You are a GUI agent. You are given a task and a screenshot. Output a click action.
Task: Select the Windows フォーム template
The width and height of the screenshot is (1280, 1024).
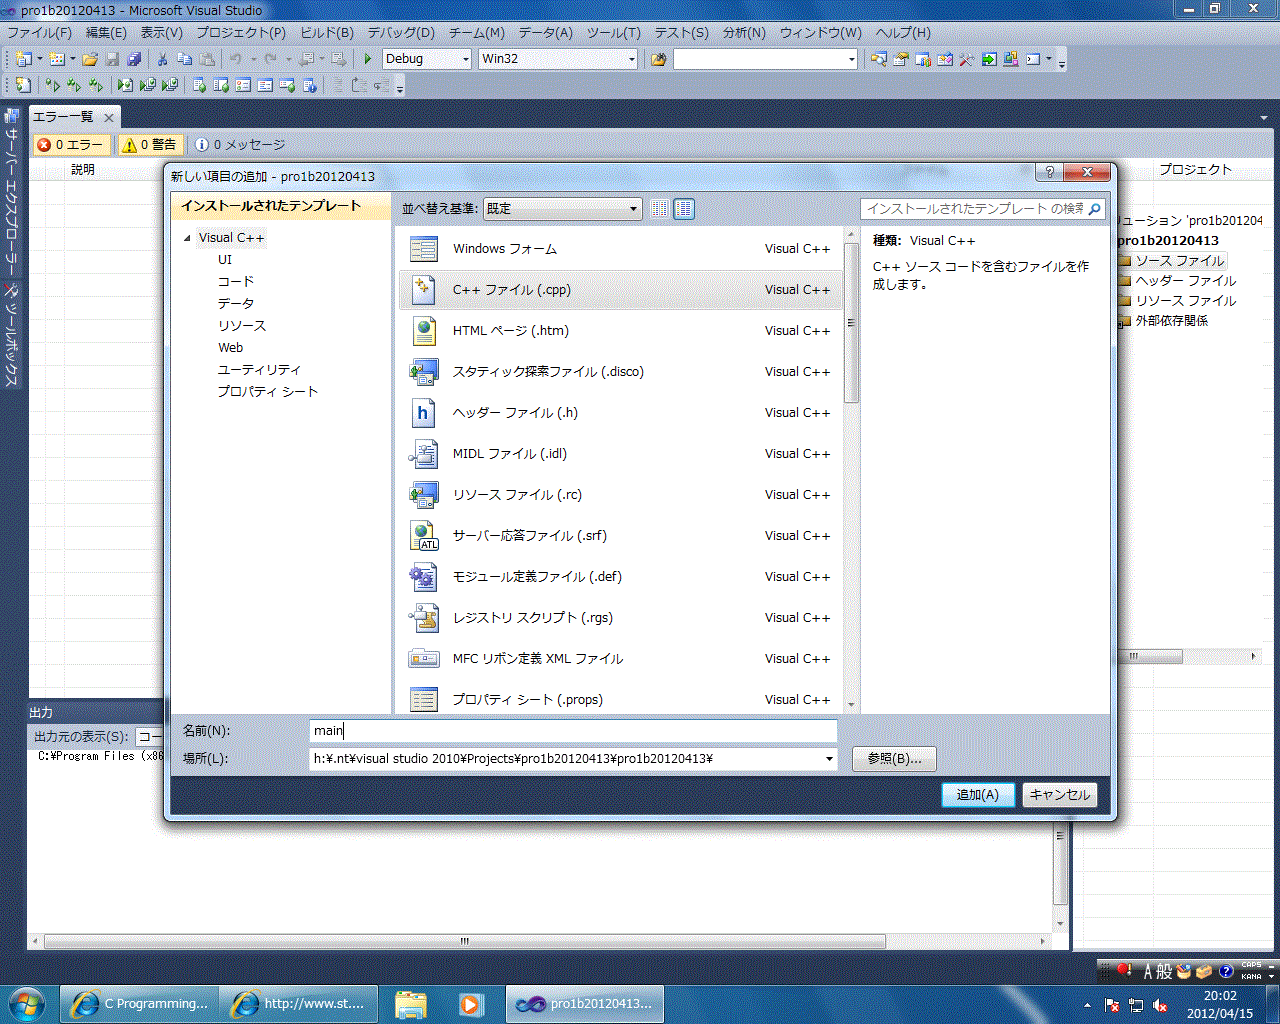click(620, 249)
